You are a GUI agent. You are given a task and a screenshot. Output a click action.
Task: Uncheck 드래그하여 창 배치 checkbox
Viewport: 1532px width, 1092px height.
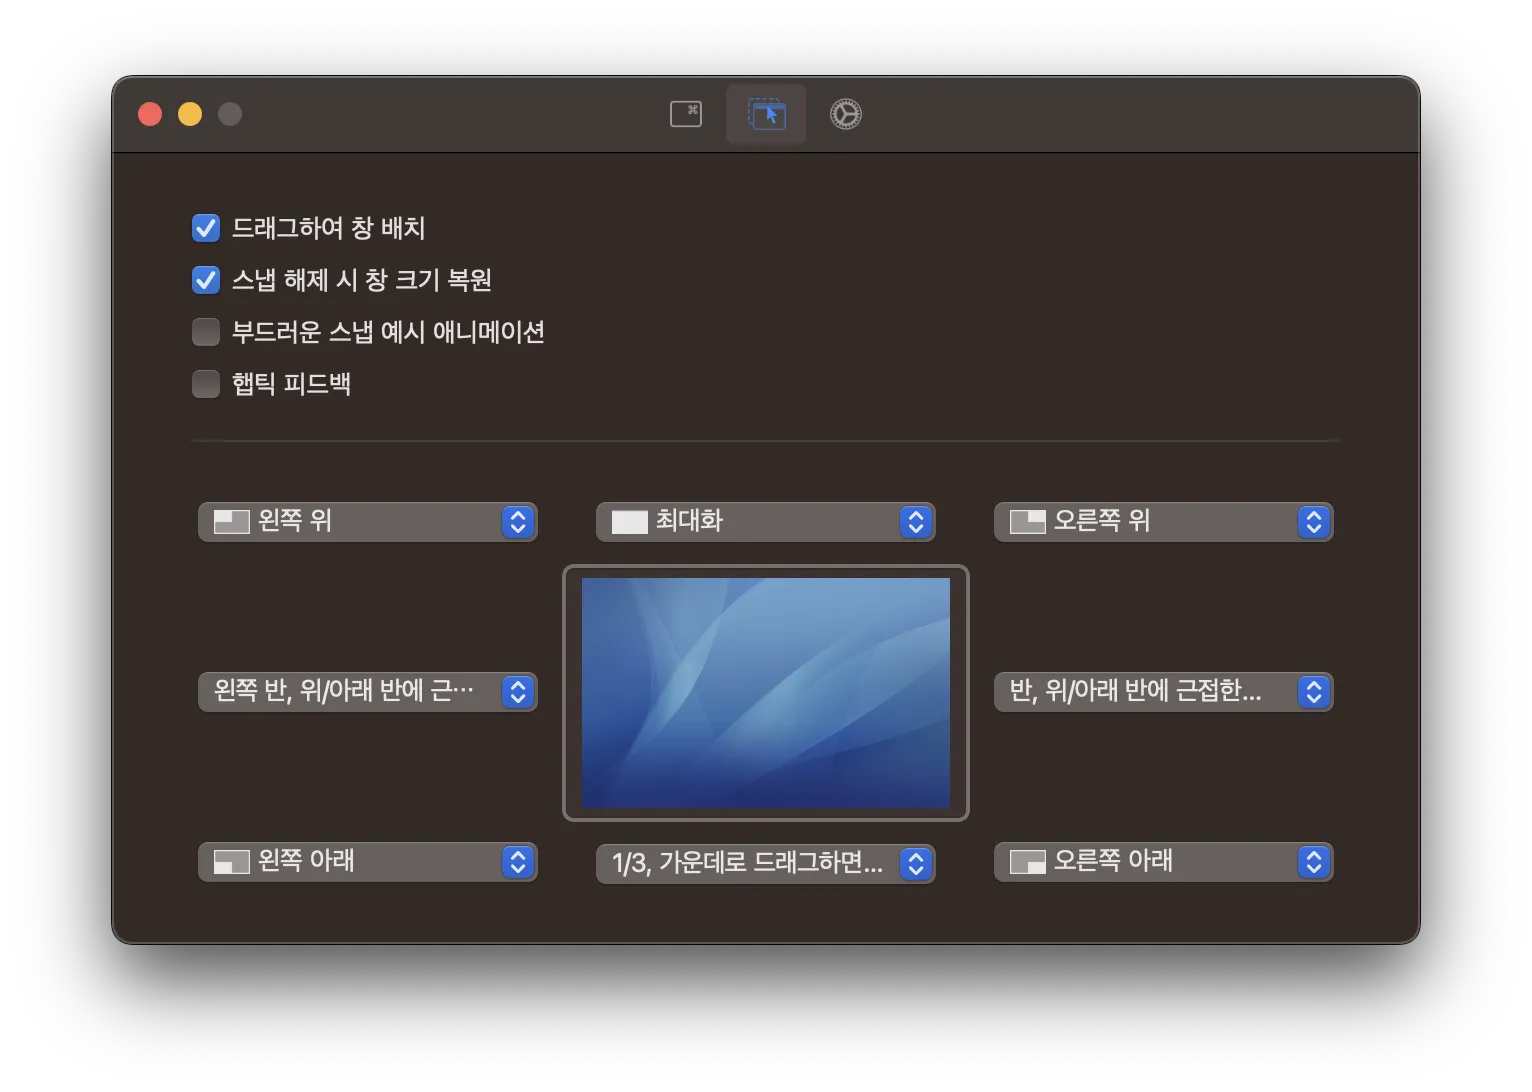(x=206, y=228)
